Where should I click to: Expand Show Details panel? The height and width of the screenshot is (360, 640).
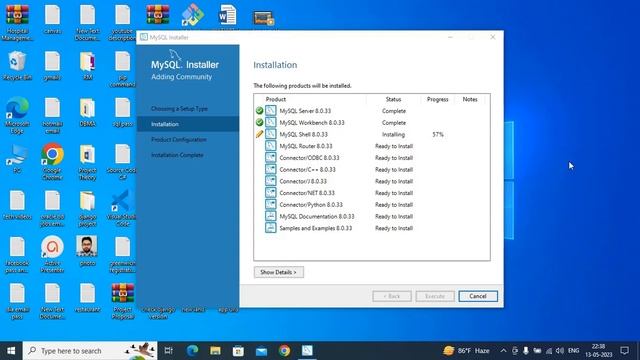click(x=279, y=272)
